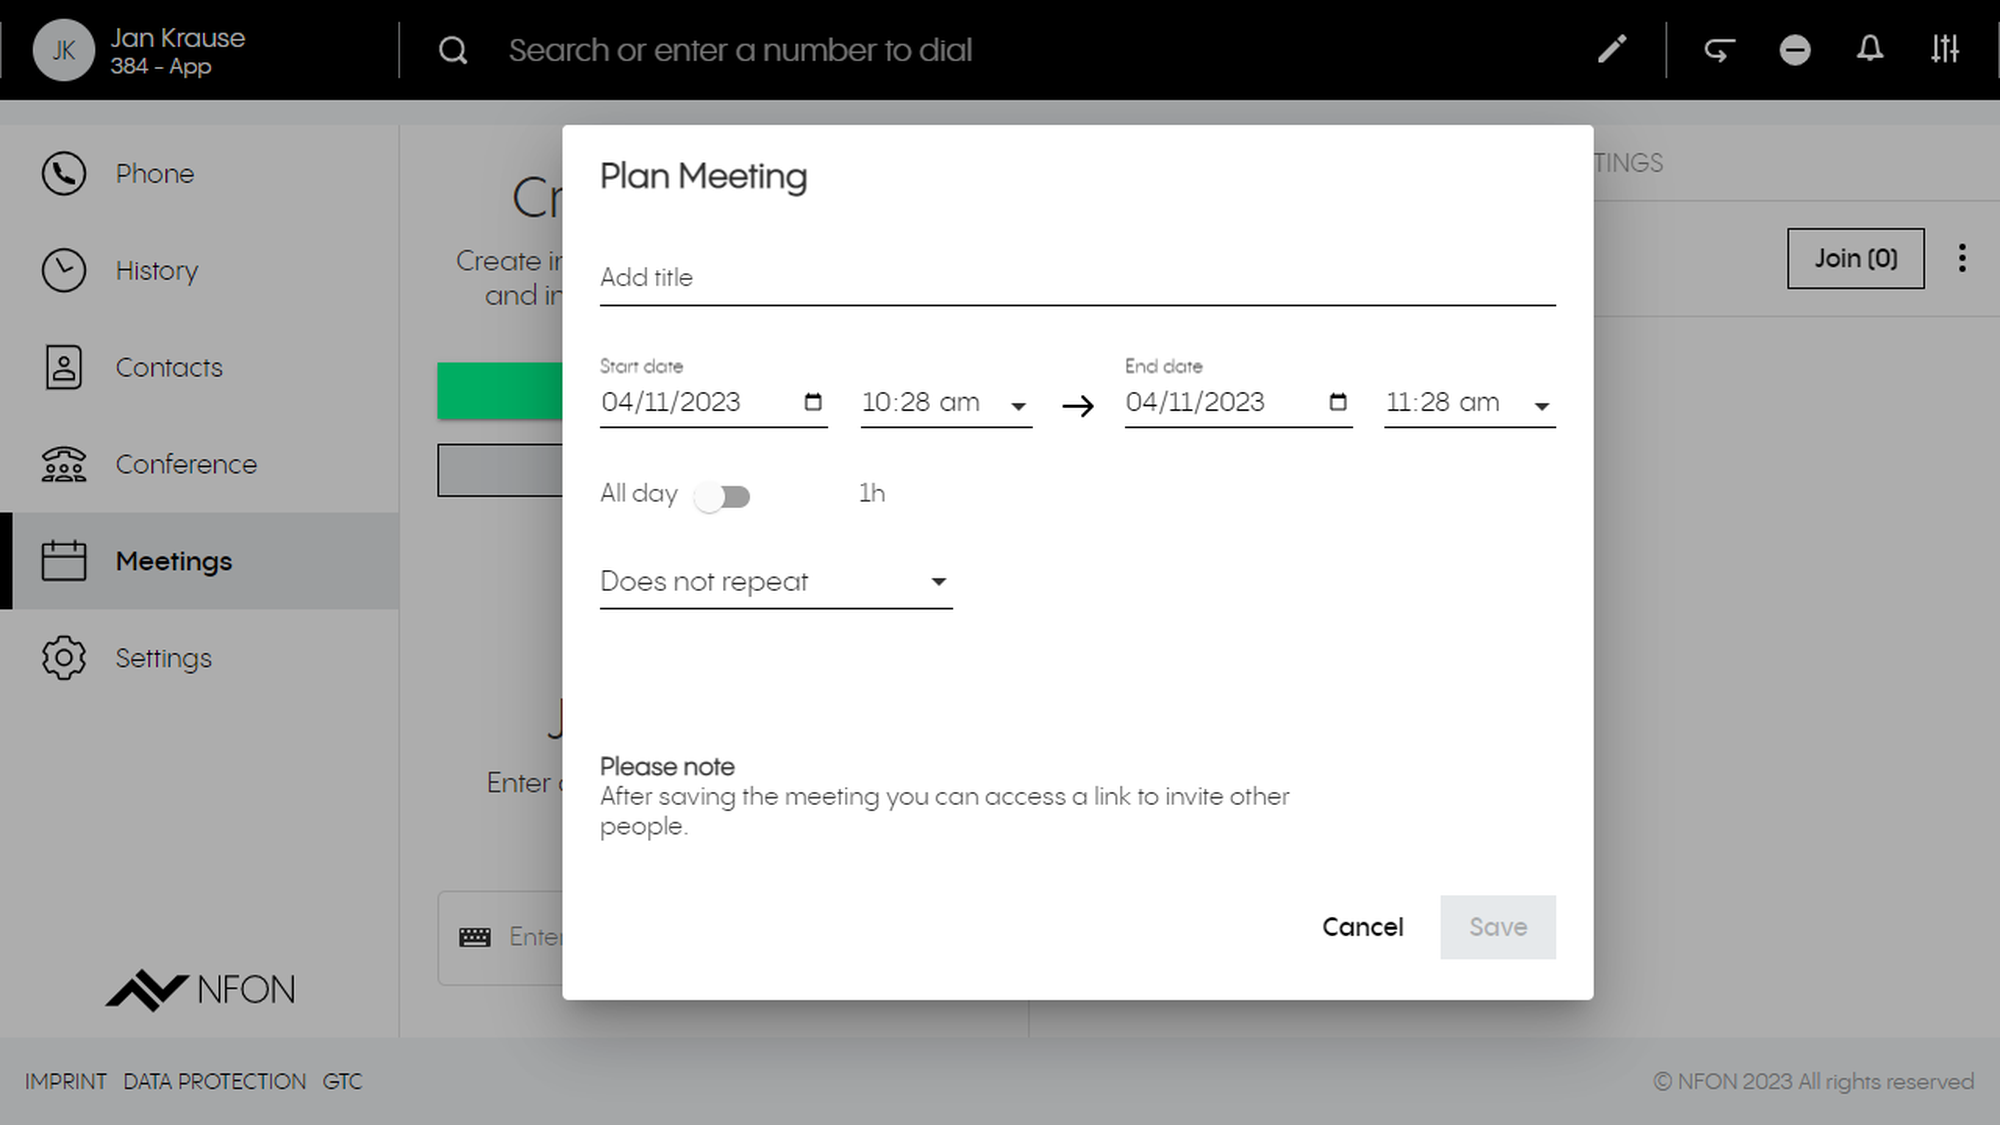This screenshot has width=2000, height=1125.
Task: Open the start date calendar picker icon
Action: 813,402
